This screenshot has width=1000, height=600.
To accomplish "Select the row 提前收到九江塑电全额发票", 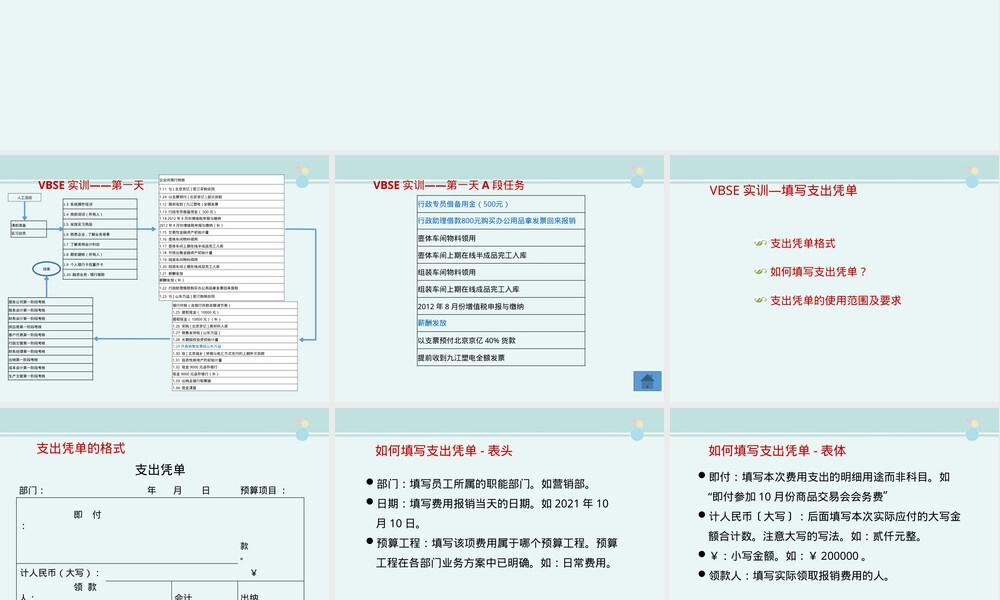I will coord(501,358).
